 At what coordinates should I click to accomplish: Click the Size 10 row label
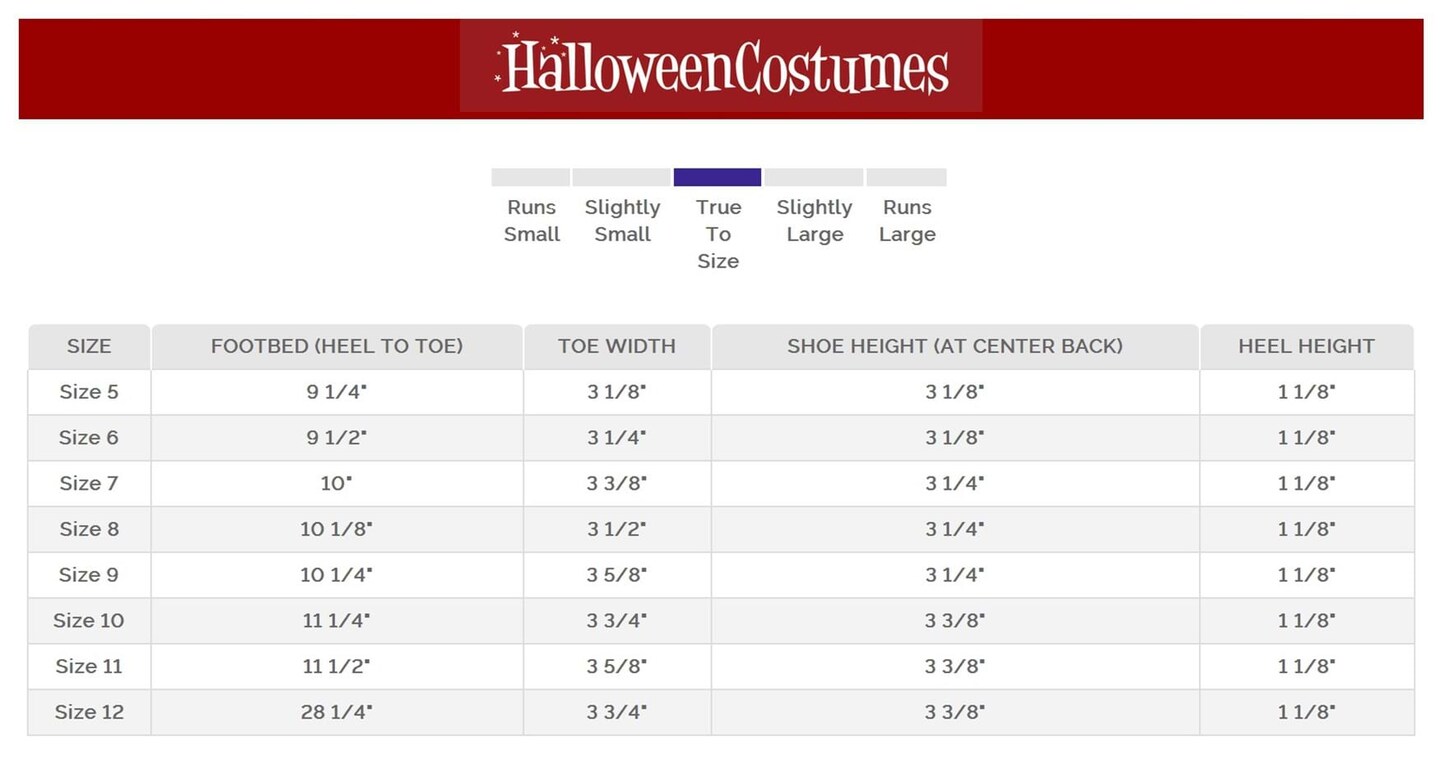89,621
